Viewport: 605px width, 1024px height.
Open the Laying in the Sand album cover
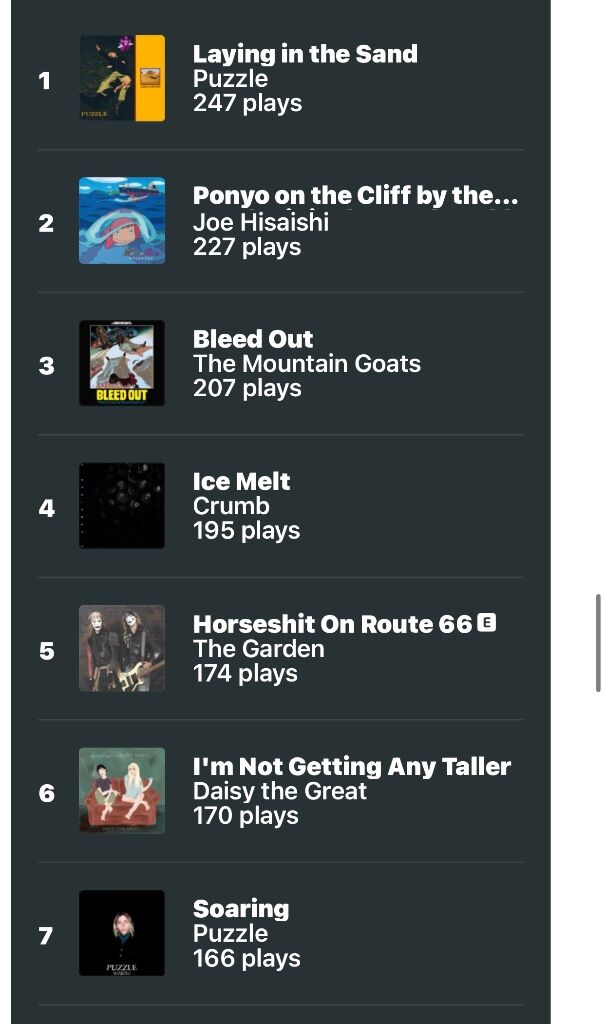click(122, 78)
